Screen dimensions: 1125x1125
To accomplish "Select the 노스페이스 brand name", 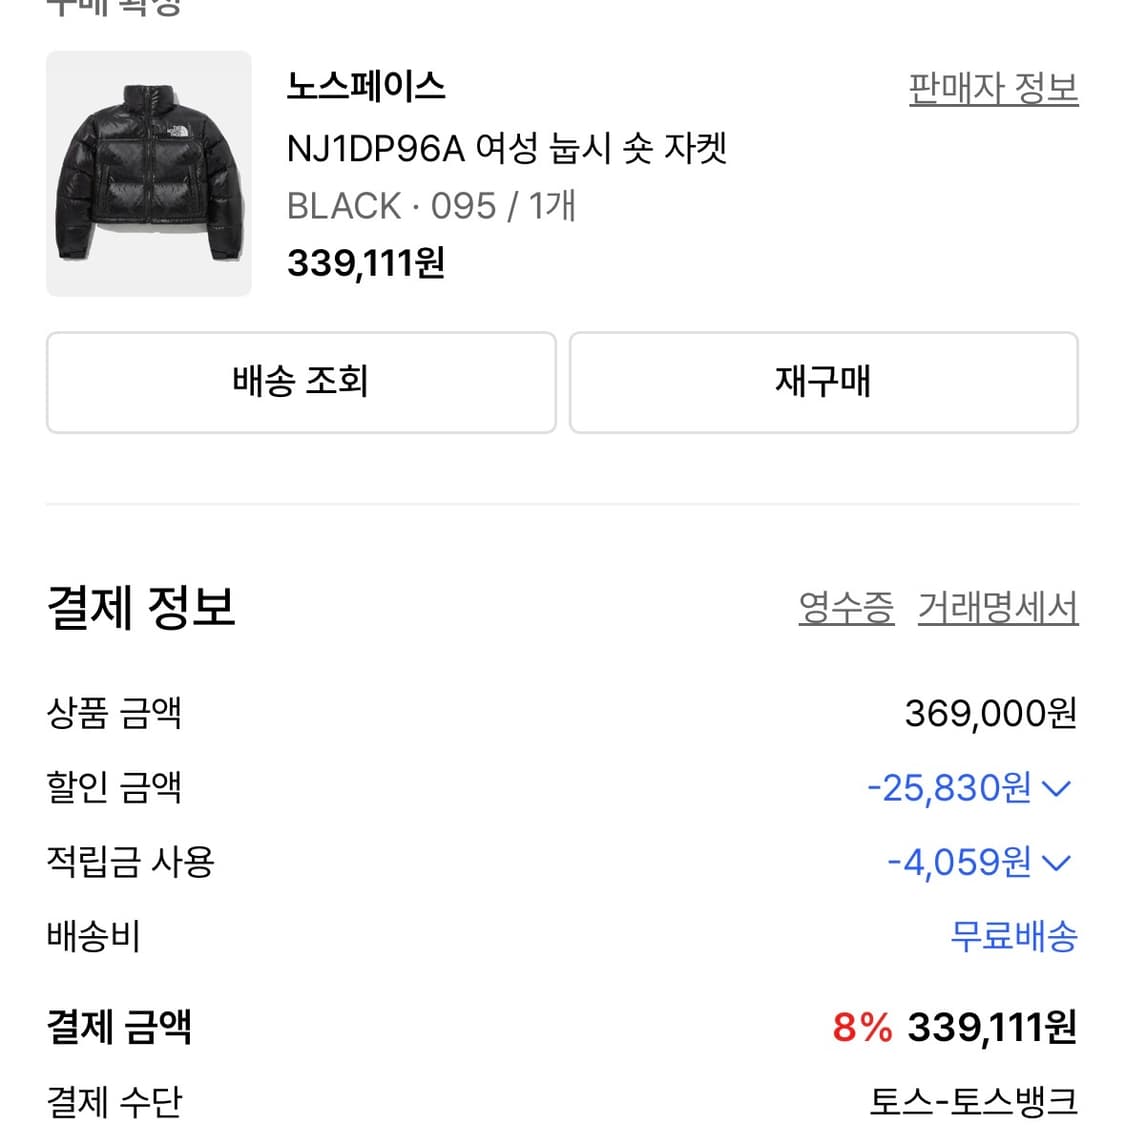I will [x=366, y=88].
